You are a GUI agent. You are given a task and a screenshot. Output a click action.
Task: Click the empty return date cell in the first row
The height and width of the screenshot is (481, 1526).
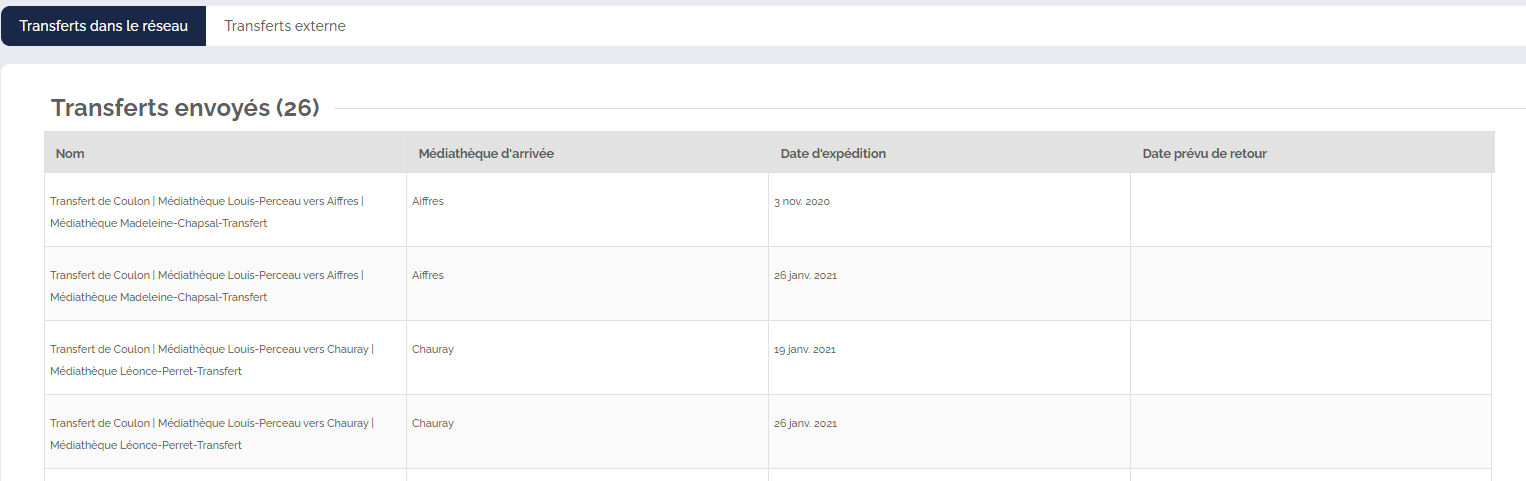[x=1311, y=210]
